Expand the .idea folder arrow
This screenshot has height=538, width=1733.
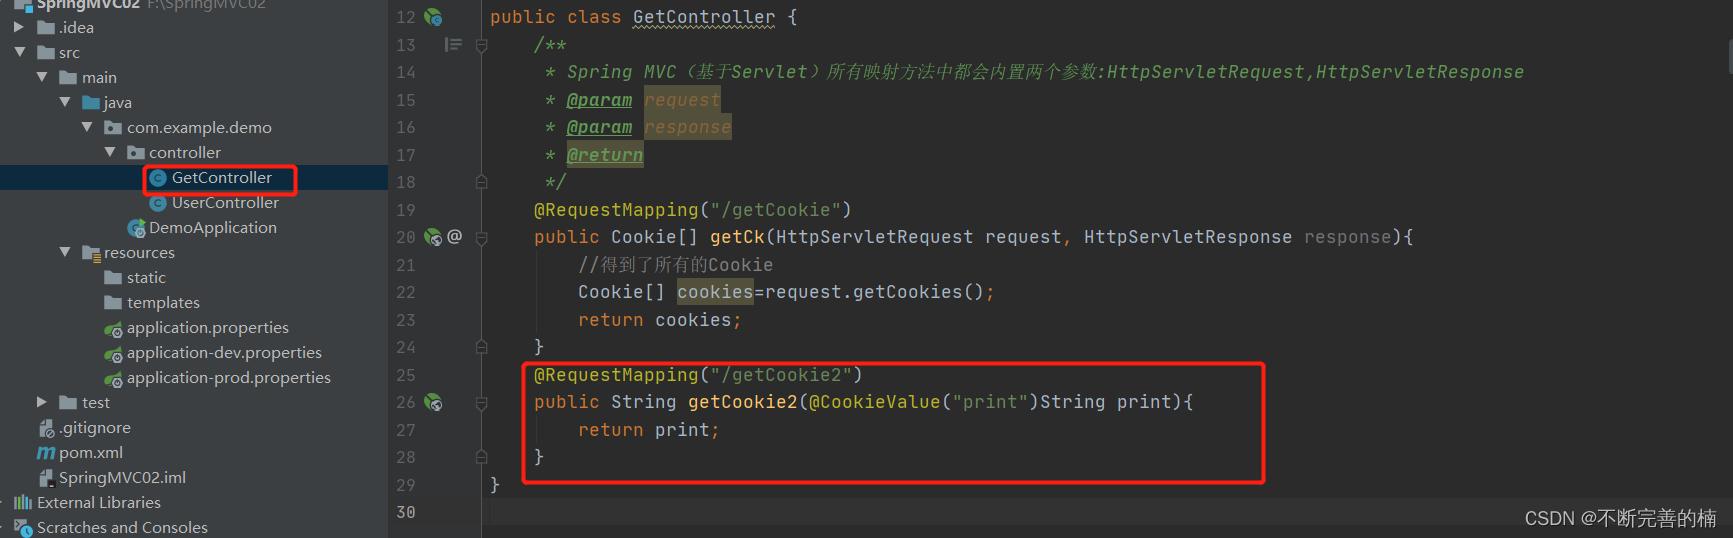tap(19, 27)
